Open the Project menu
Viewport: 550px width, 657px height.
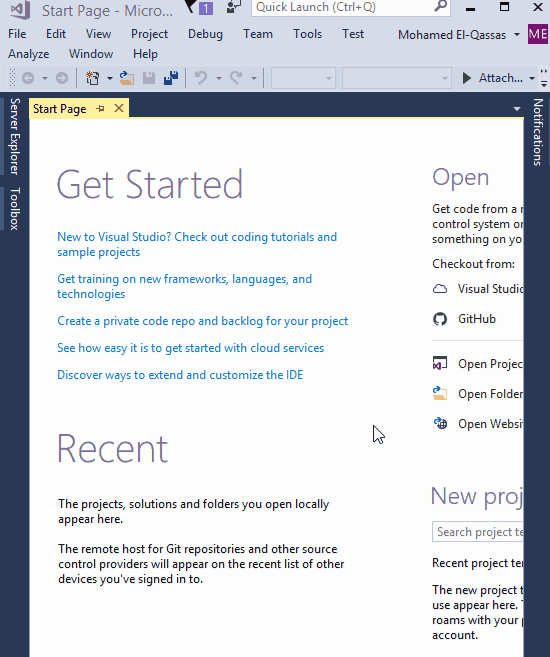pyautogui.click(x=149, y=34)
